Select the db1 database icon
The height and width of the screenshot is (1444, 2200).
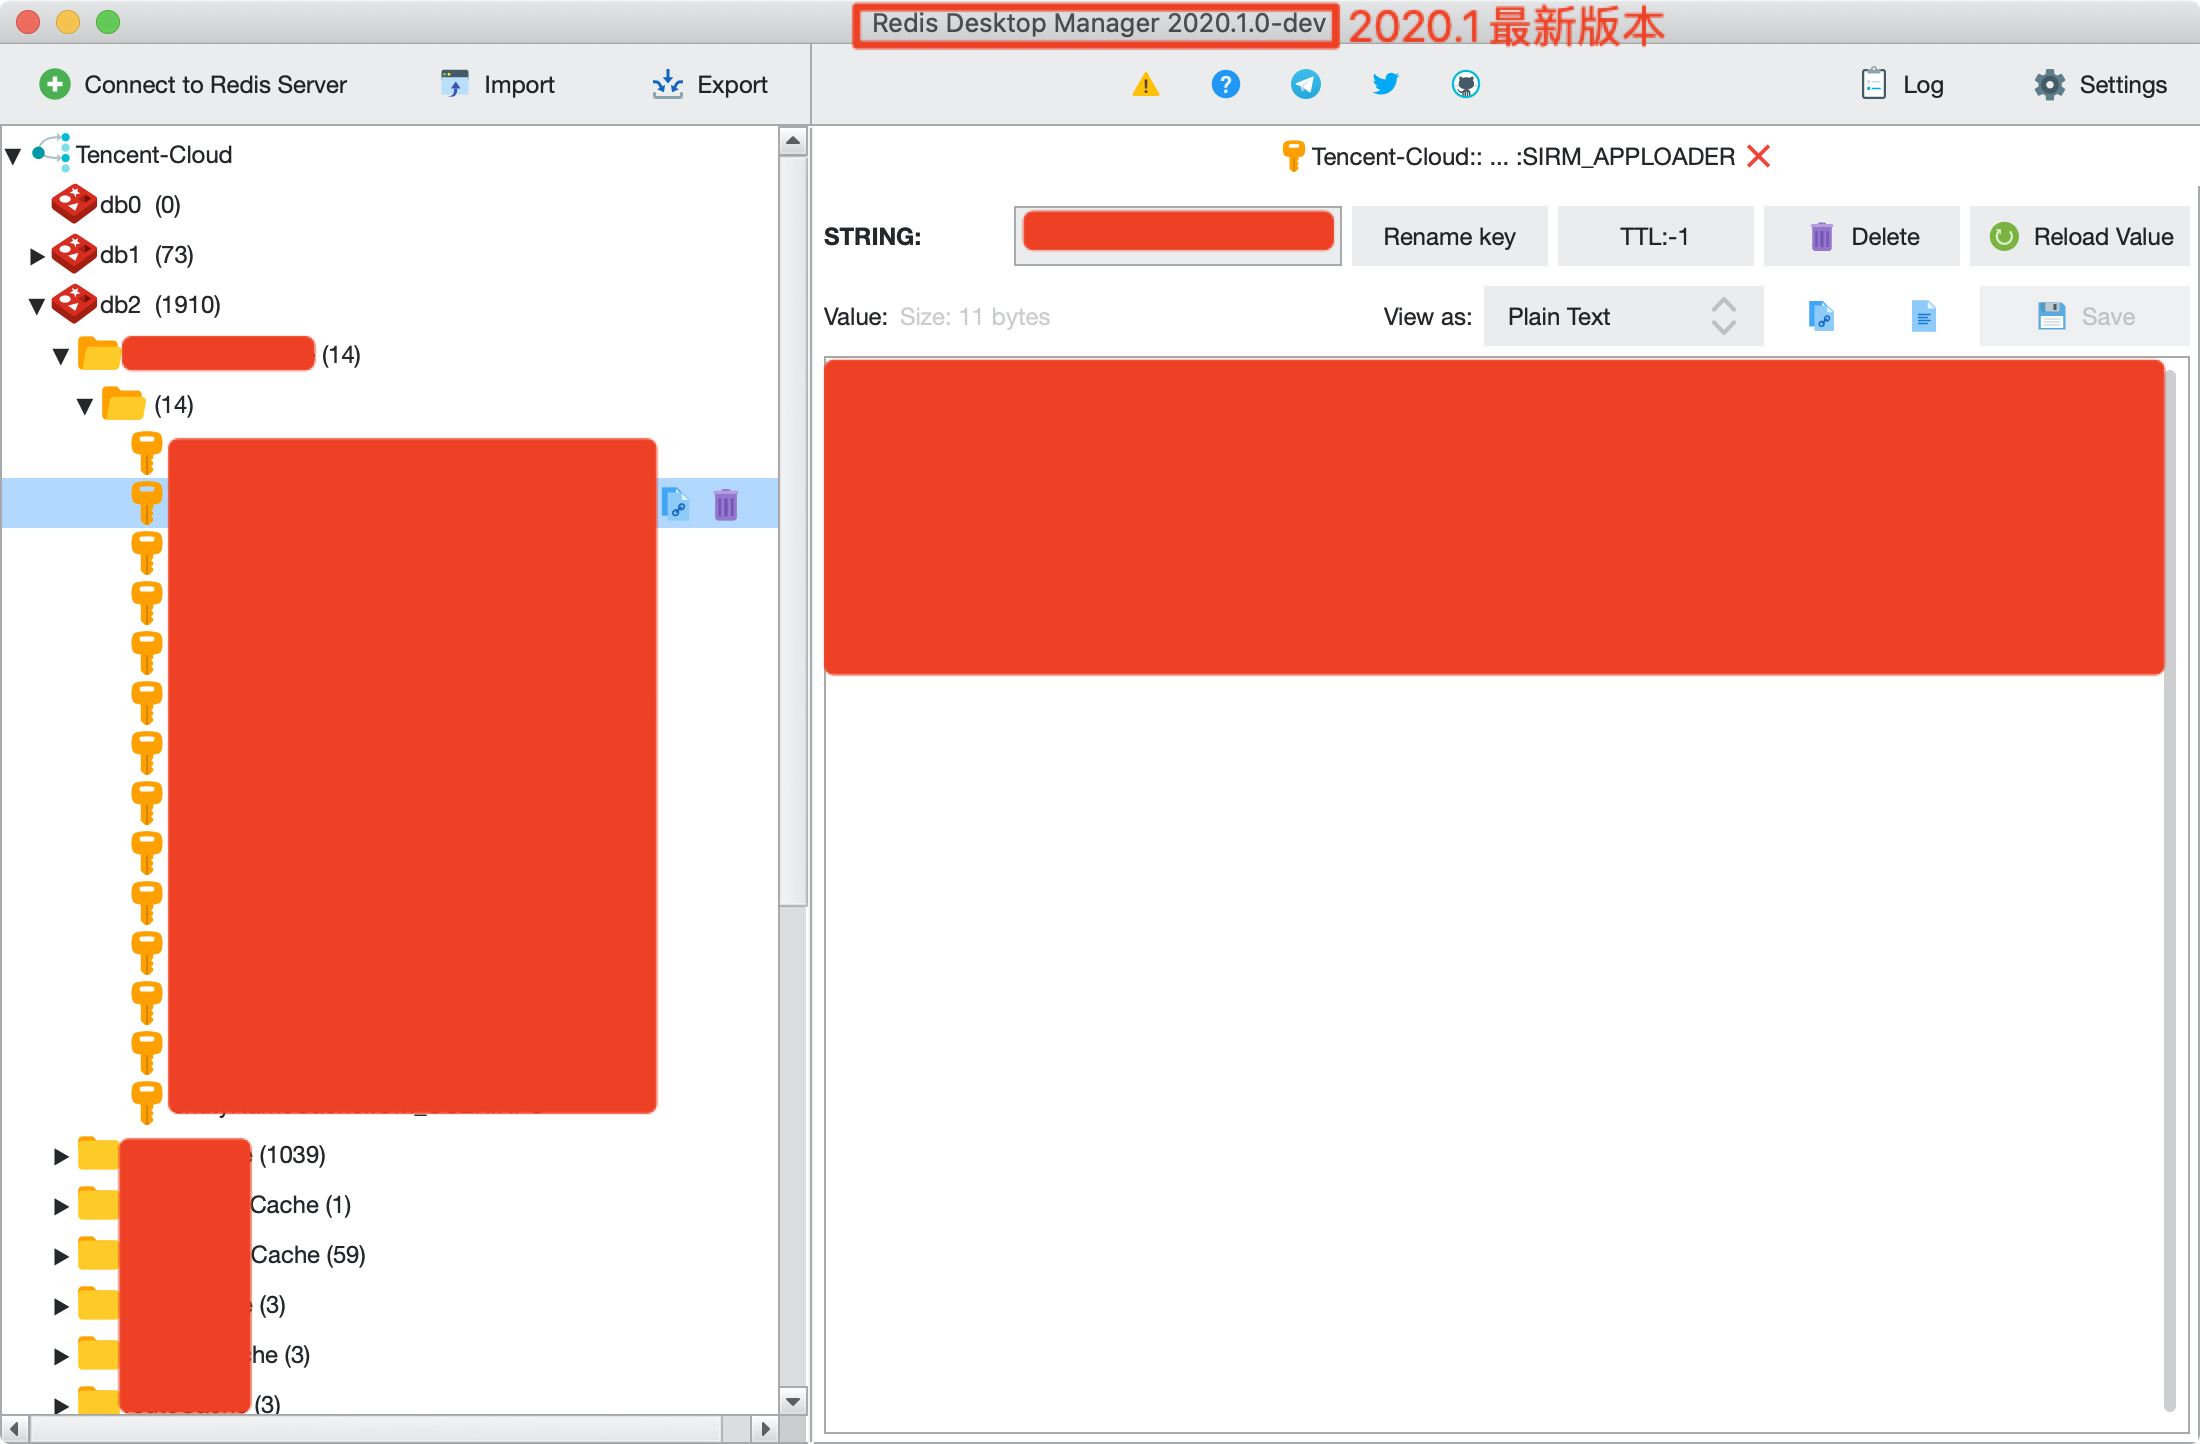74,254
